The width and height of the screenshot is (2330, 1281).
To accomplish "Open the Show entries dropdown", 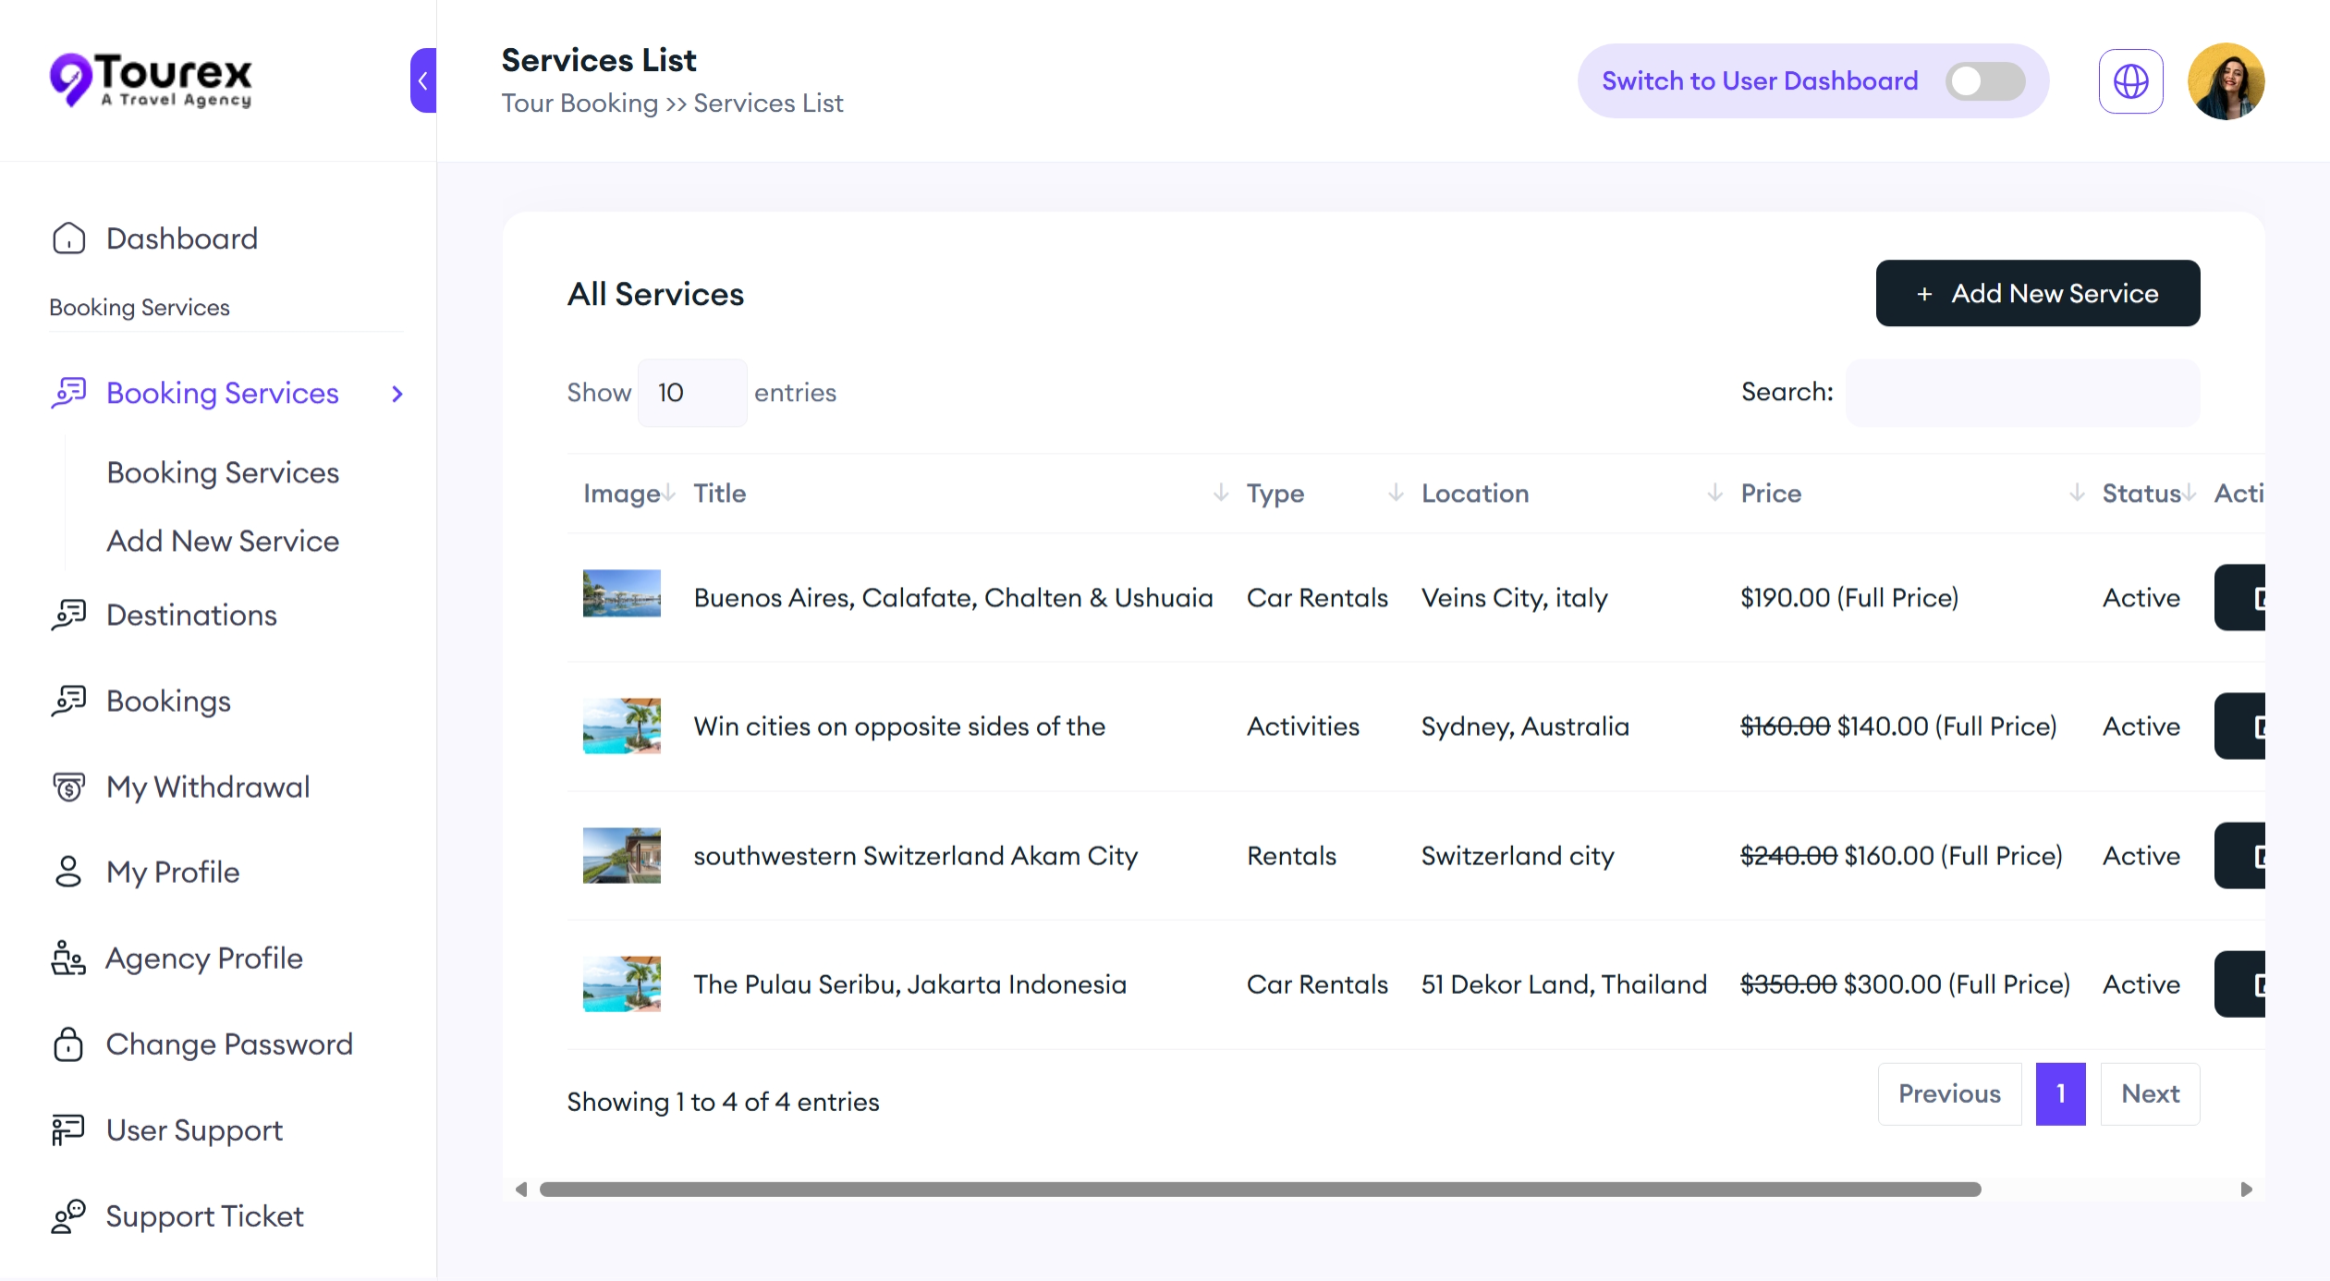I will (692, 393).
